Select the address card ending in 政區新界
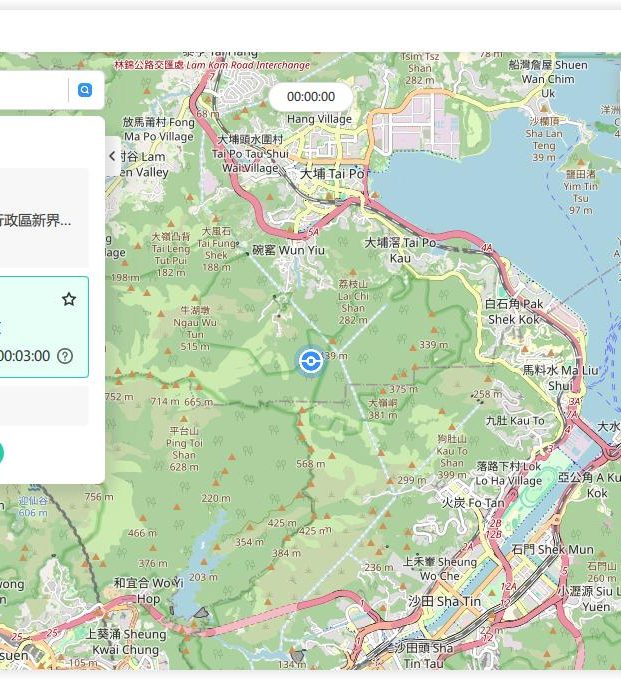621x680 pixels. coord(40,220)
